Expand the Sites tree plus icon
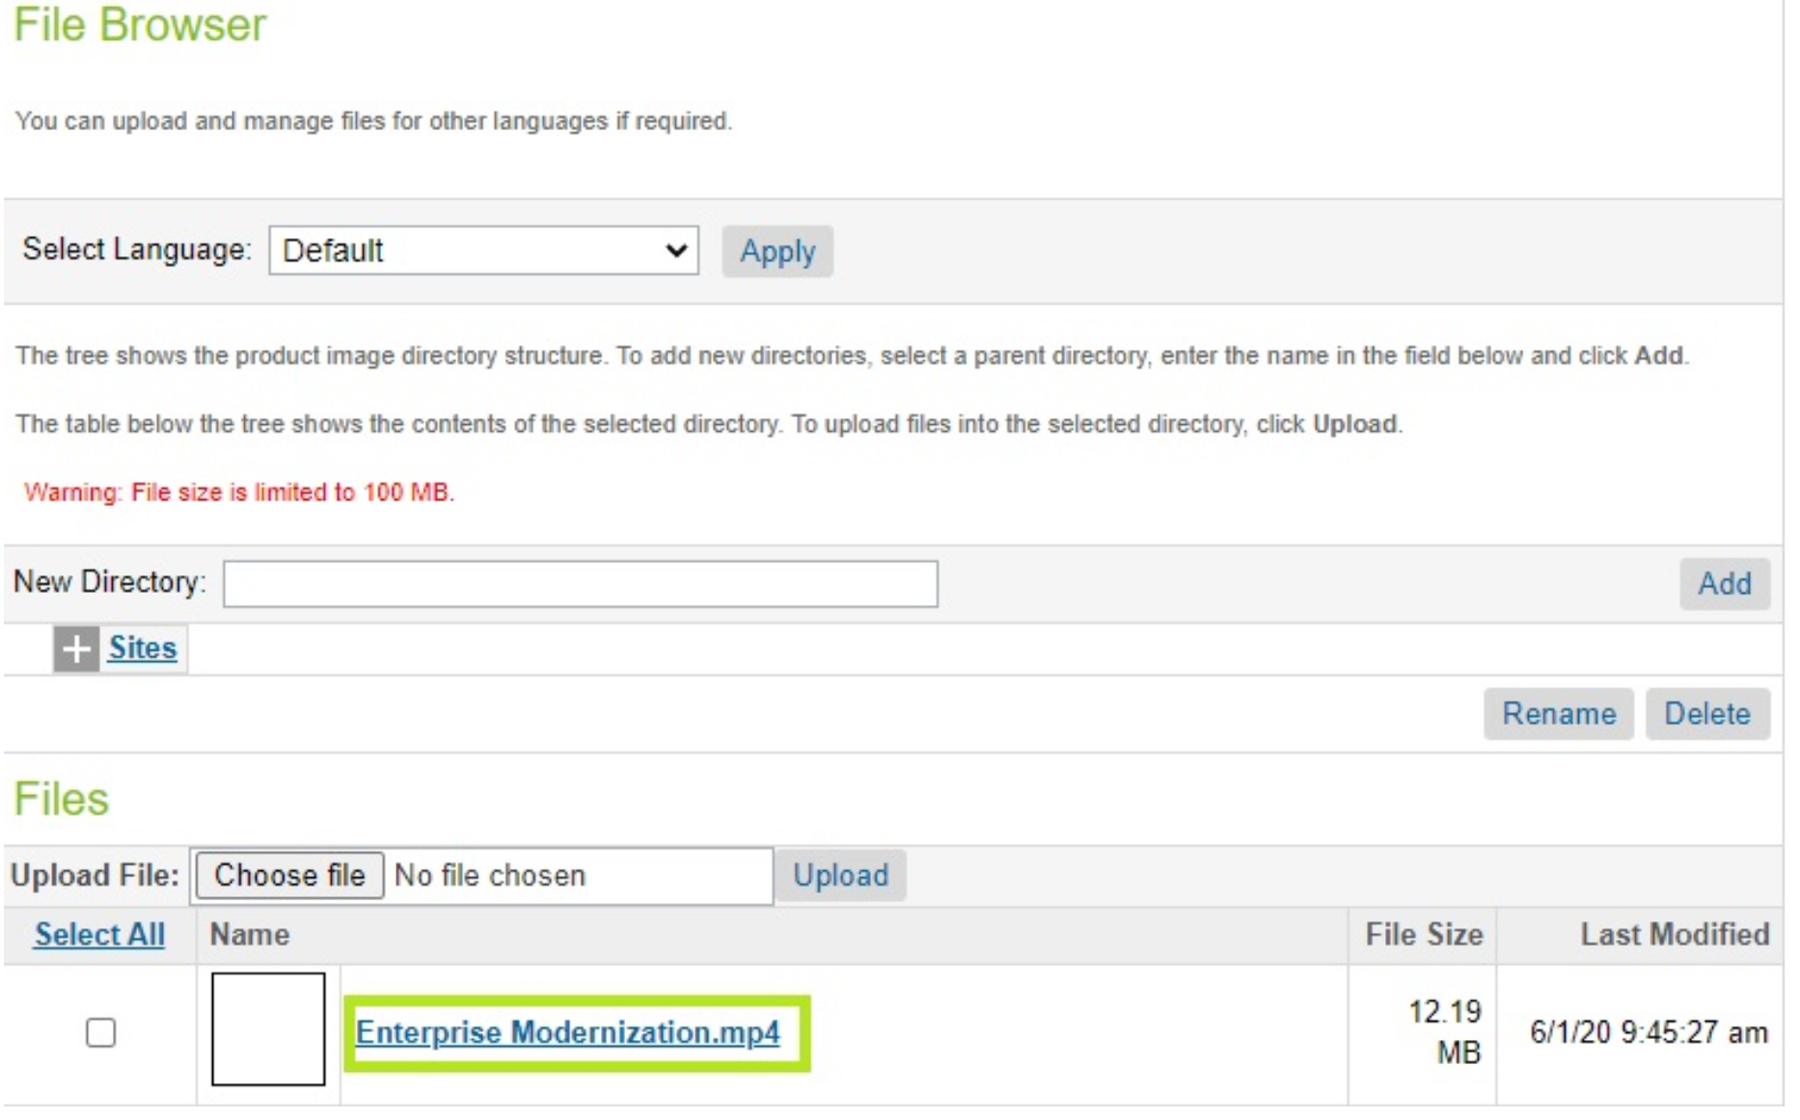 76,649
